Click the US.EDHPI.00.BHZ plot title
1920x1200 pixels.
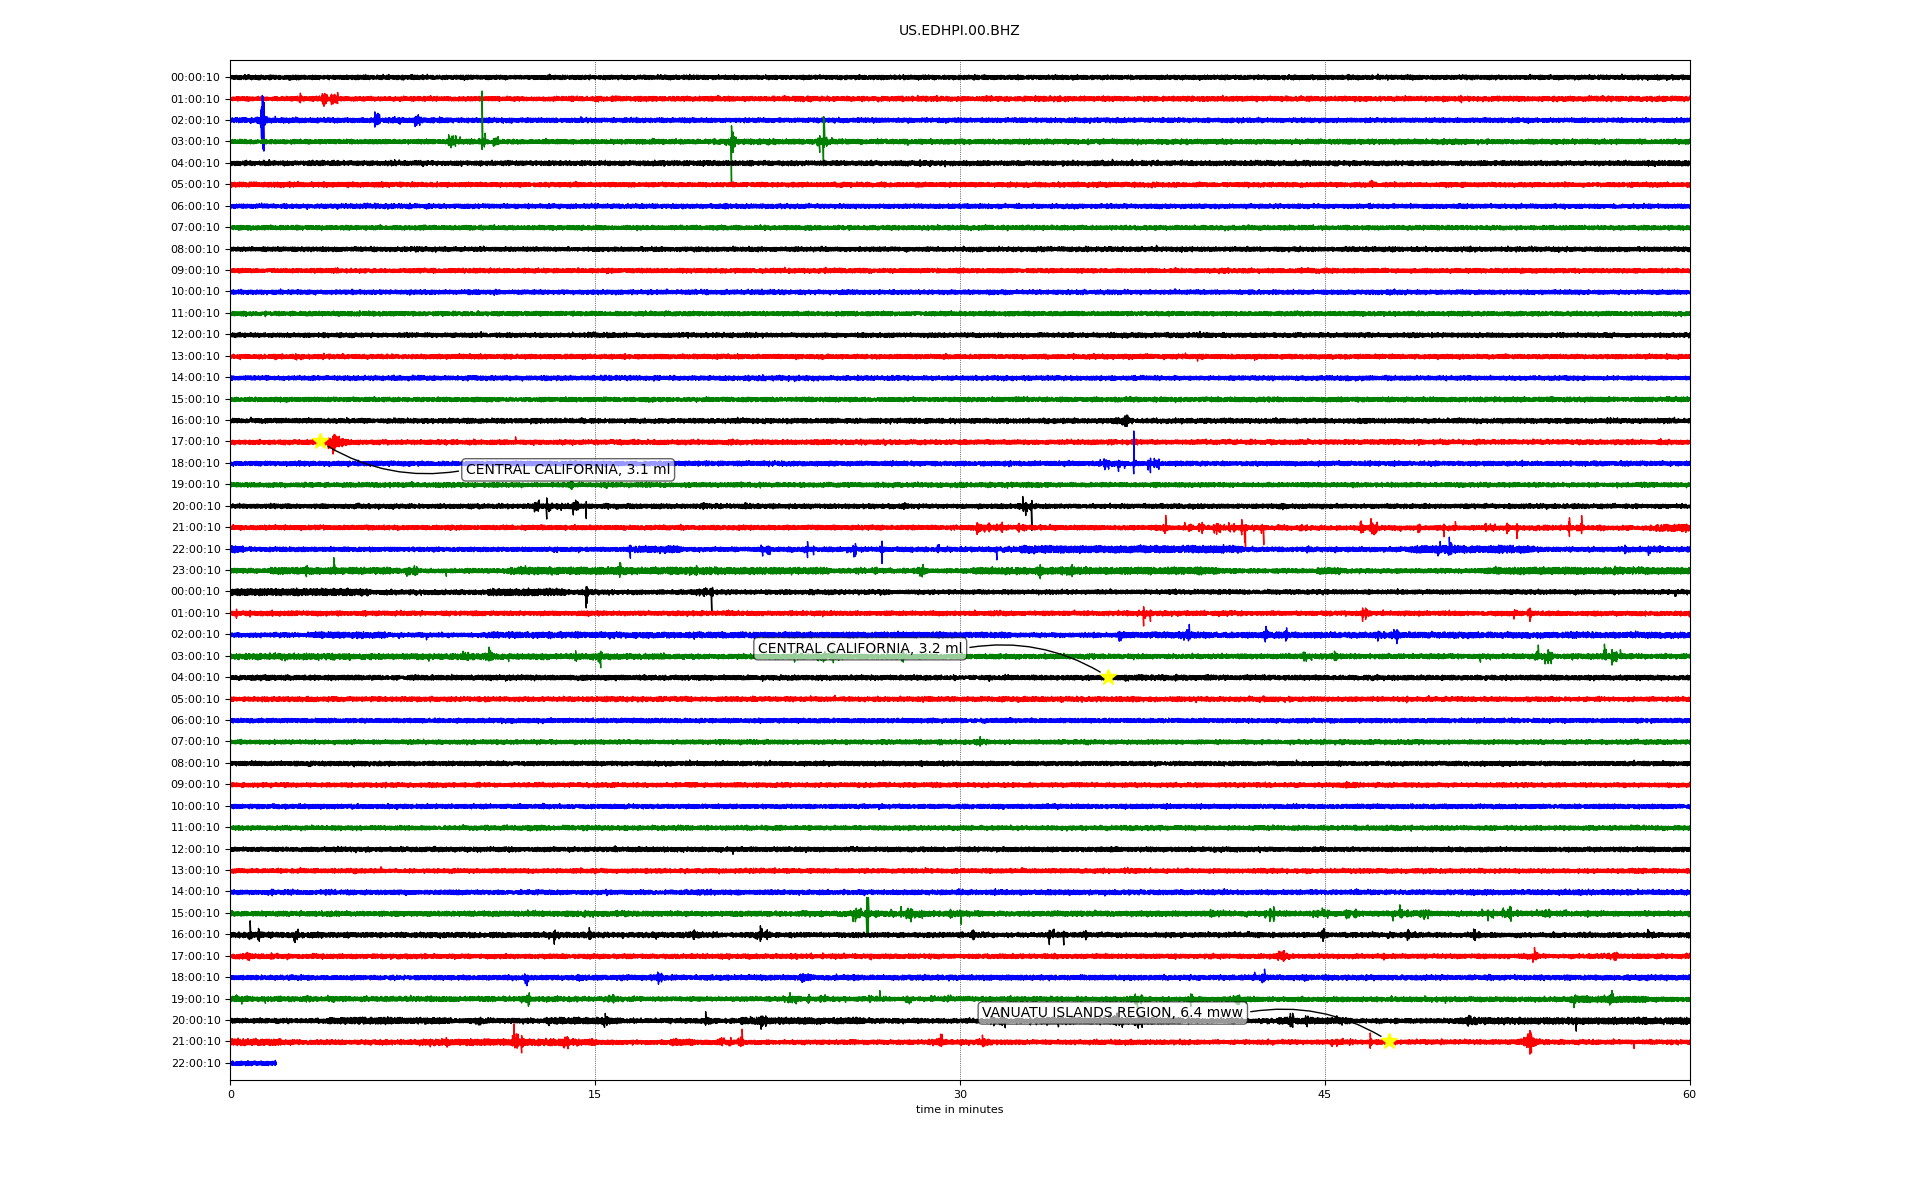click(x=959, y=31)
